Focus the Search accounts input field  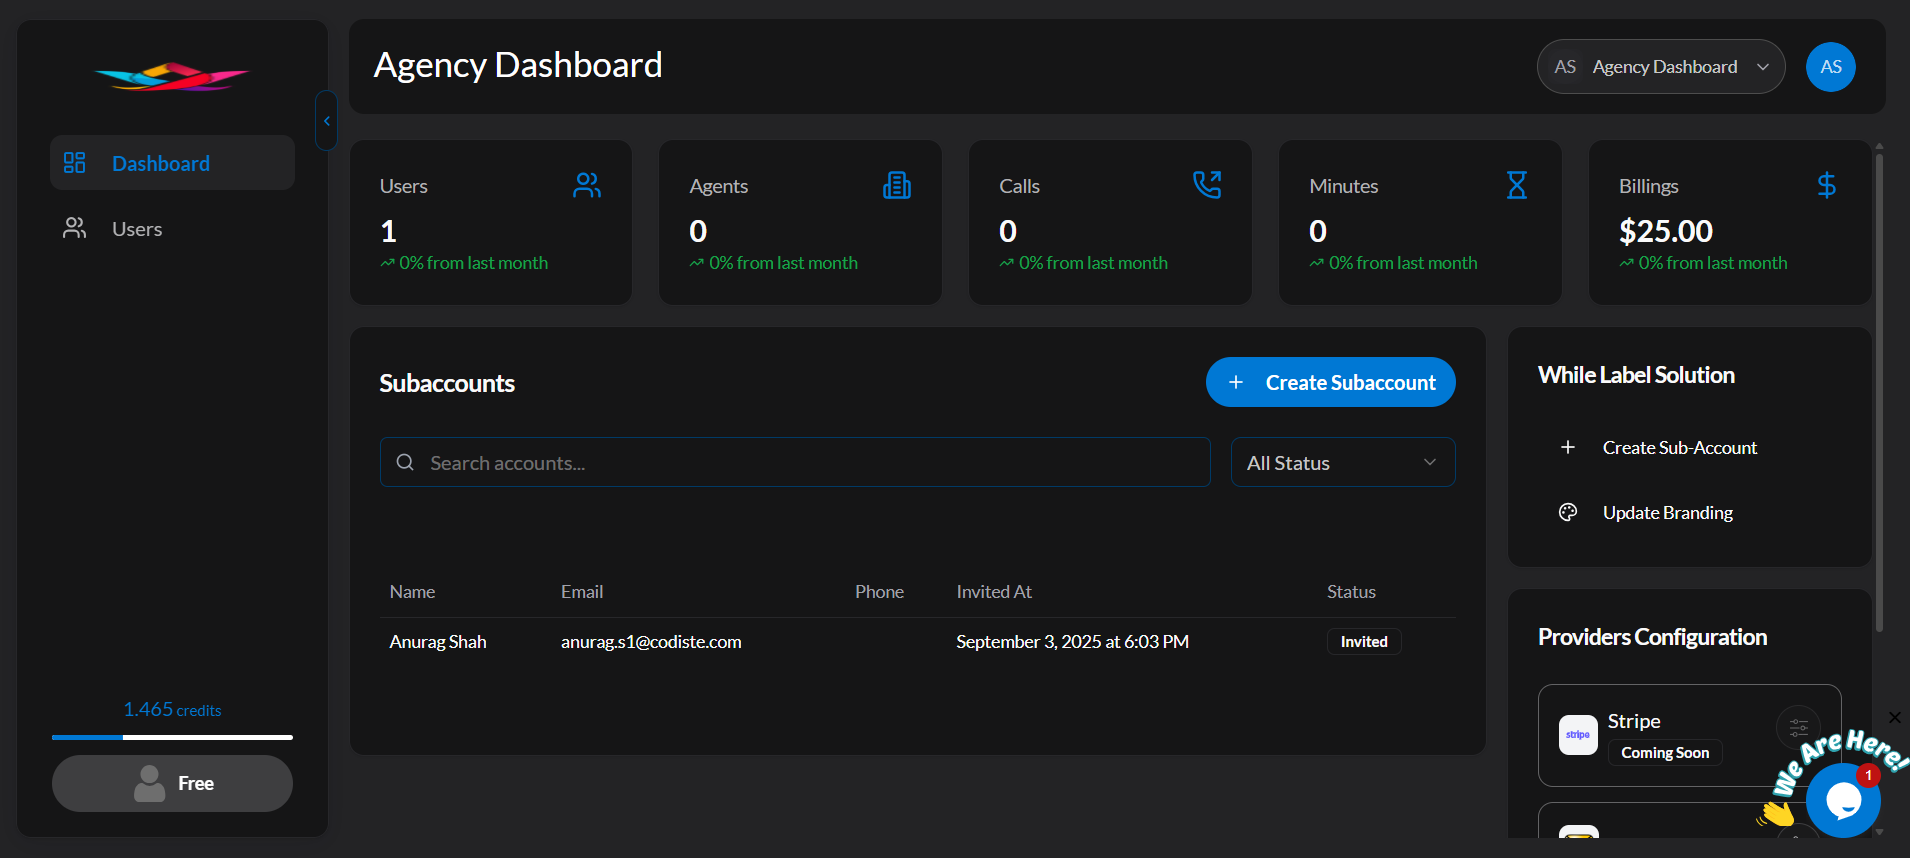pyautogui.click(x=795, y=462)
